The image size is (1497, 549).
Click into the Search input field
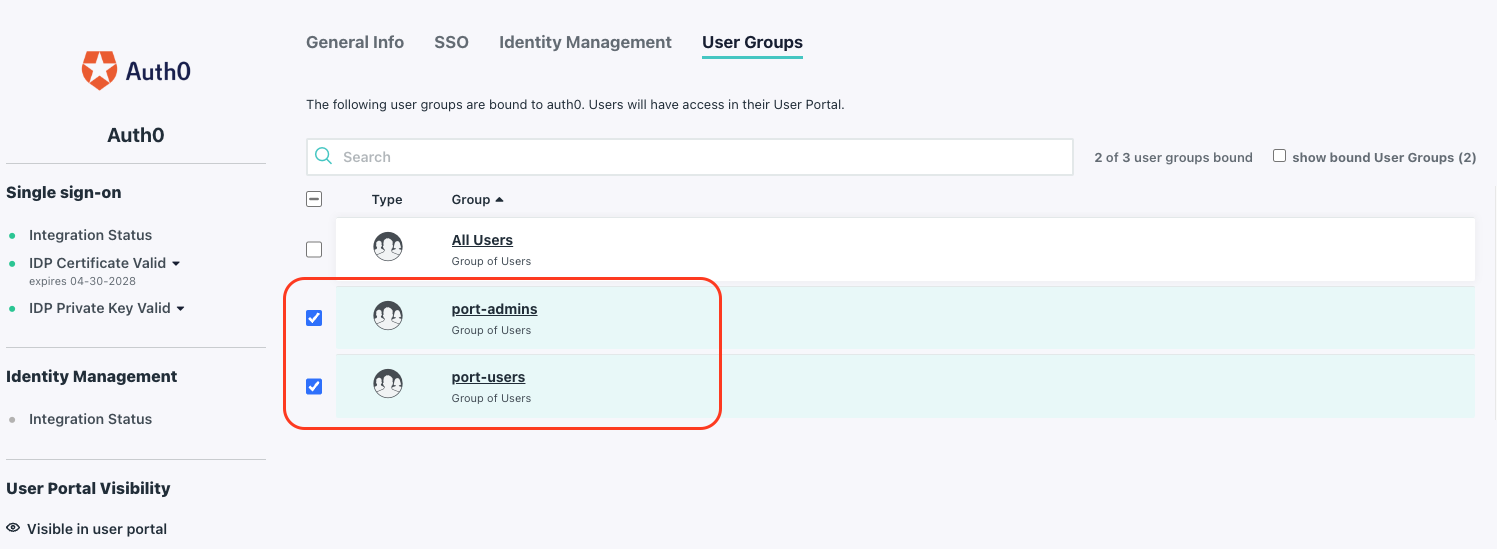click(x=700, y=157)
